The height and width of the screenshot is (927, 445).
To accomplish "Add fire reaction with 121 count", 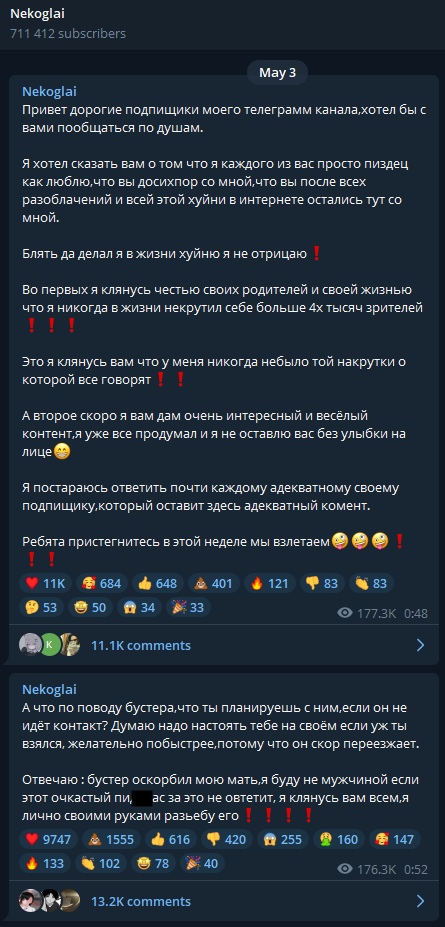I will pyautogui.click(x=269, y=584).
